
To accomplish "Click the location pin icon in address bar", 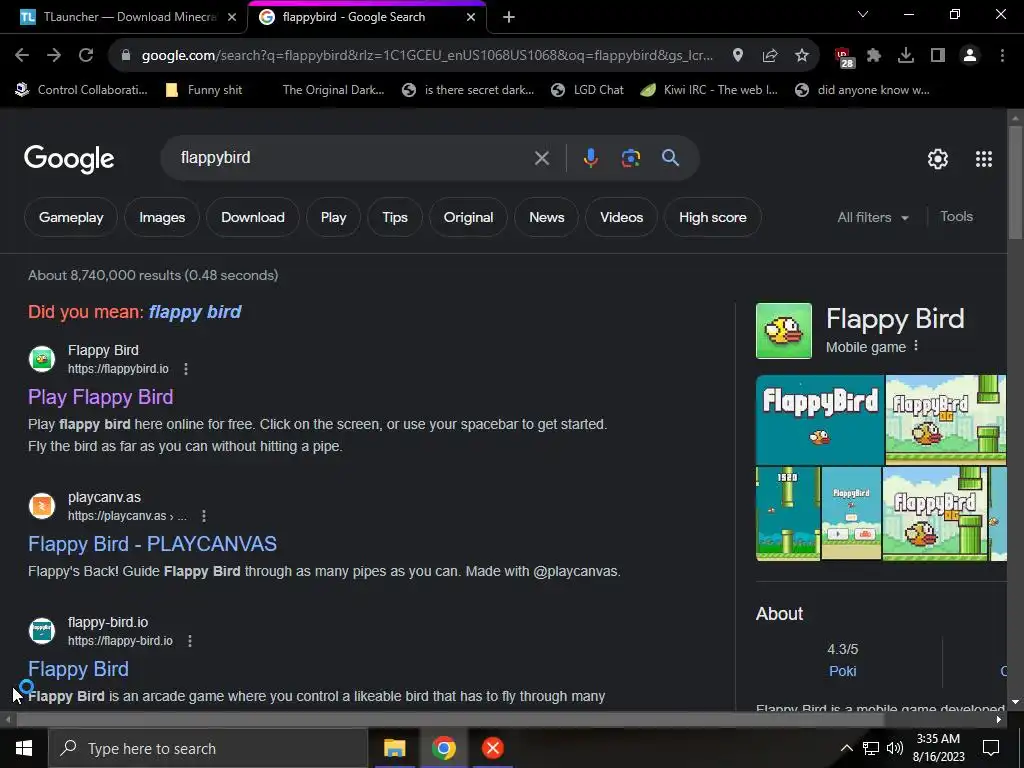I will click(x=738, y=56).
